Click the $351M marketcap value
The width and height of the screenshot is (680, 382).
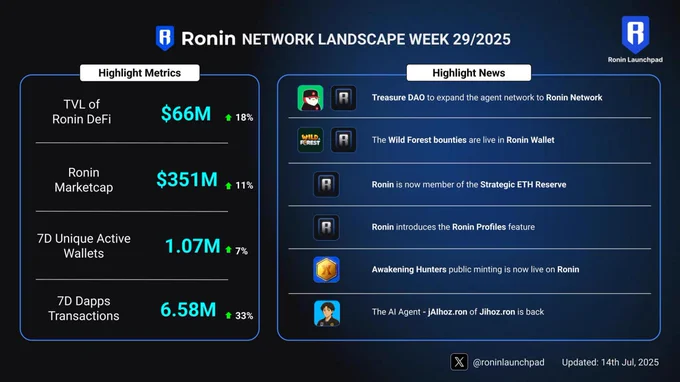click(187, 179)
